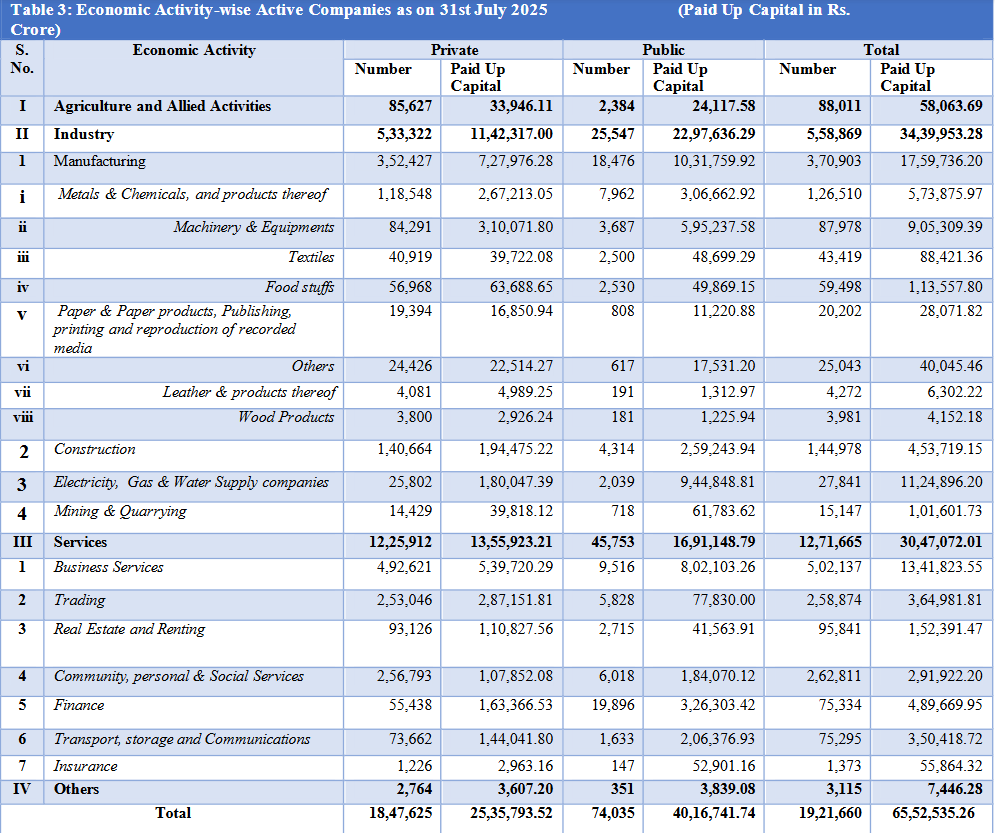Viewport: 995px width, 833px height.
Task: Select Industry total paid up capital 34,39,953.28
Action: [941, 134]
